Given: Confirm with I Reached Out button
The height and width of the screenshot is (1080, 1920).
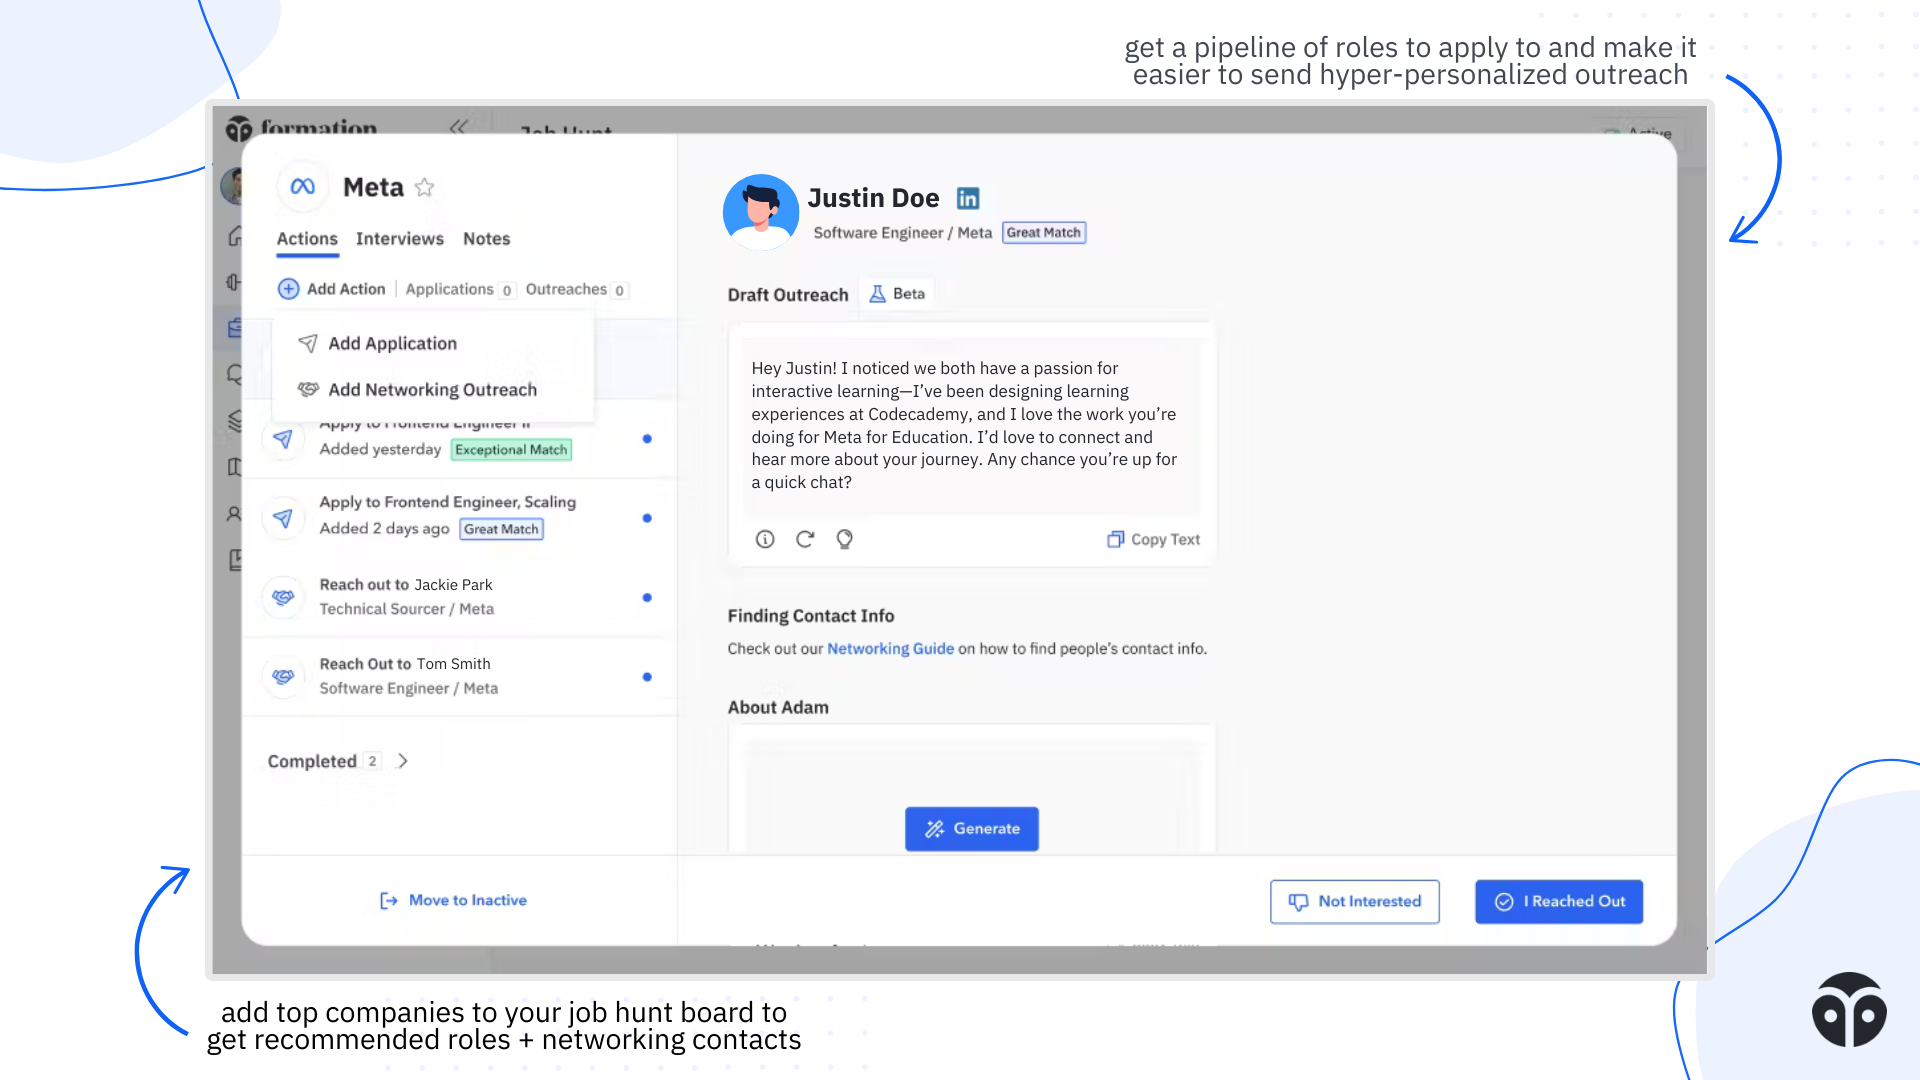Looking at the screenshot, I should (1558, 901).
